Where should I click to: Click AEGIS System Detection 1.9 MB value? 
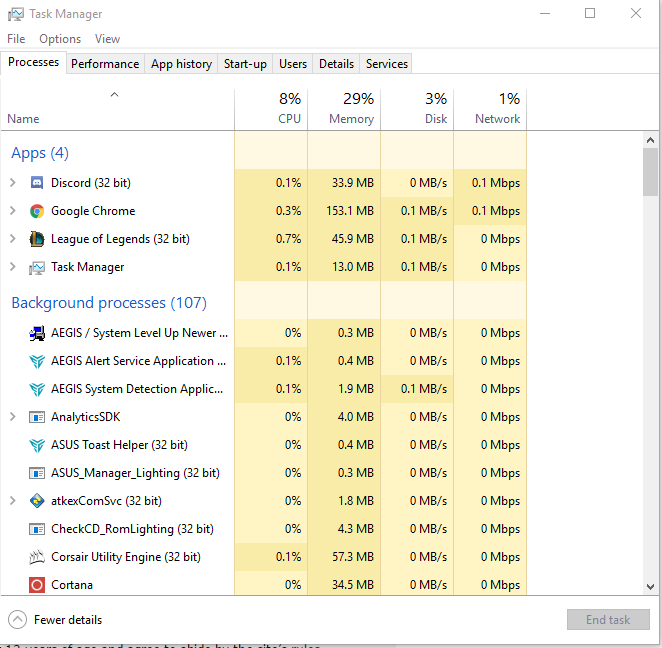pos(356,389)
